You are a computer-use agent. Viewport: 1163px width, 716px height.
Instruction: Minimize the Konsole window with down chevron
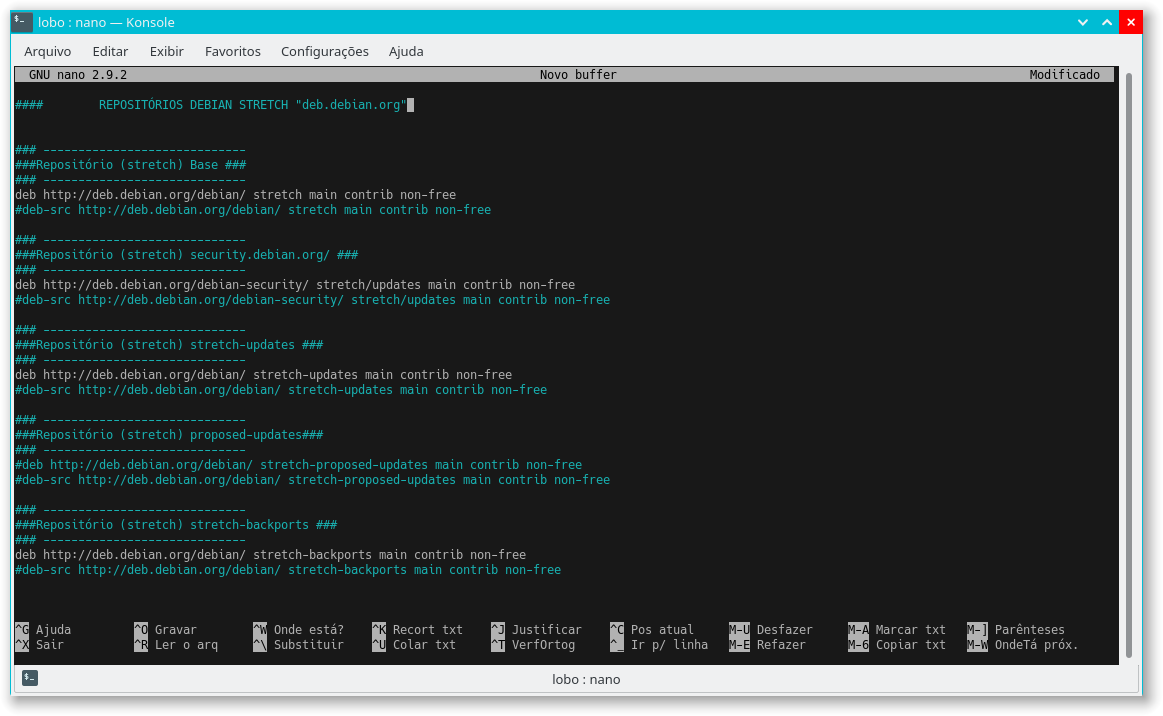point(1083,22)
